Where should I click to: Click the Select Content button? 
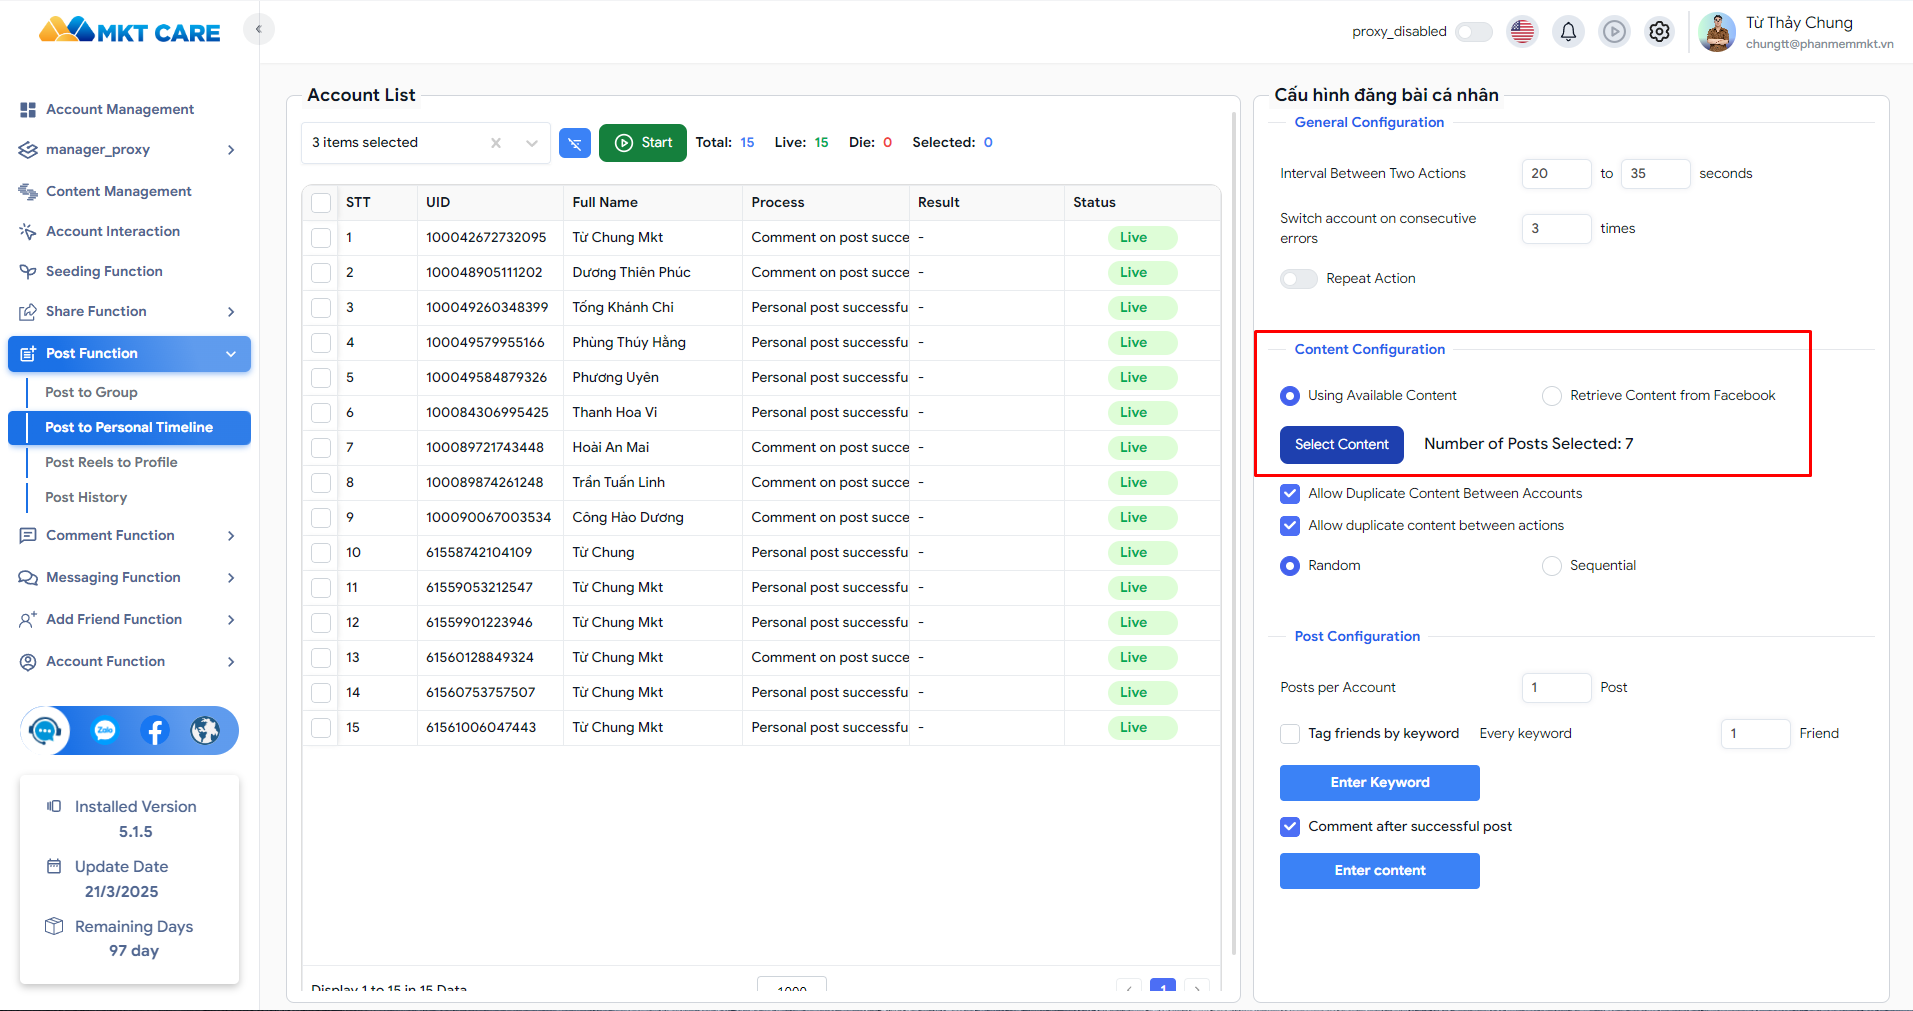coord(1342,445)
